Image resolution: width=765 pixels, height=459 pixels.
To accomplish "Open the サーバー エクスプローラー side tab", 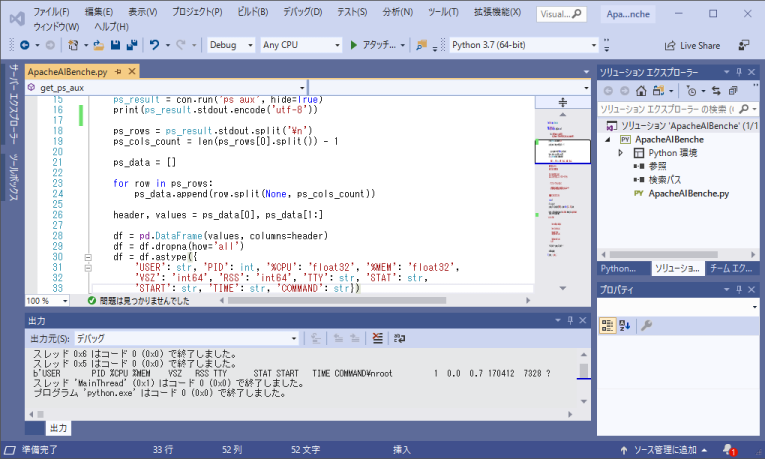I will 13,104.
